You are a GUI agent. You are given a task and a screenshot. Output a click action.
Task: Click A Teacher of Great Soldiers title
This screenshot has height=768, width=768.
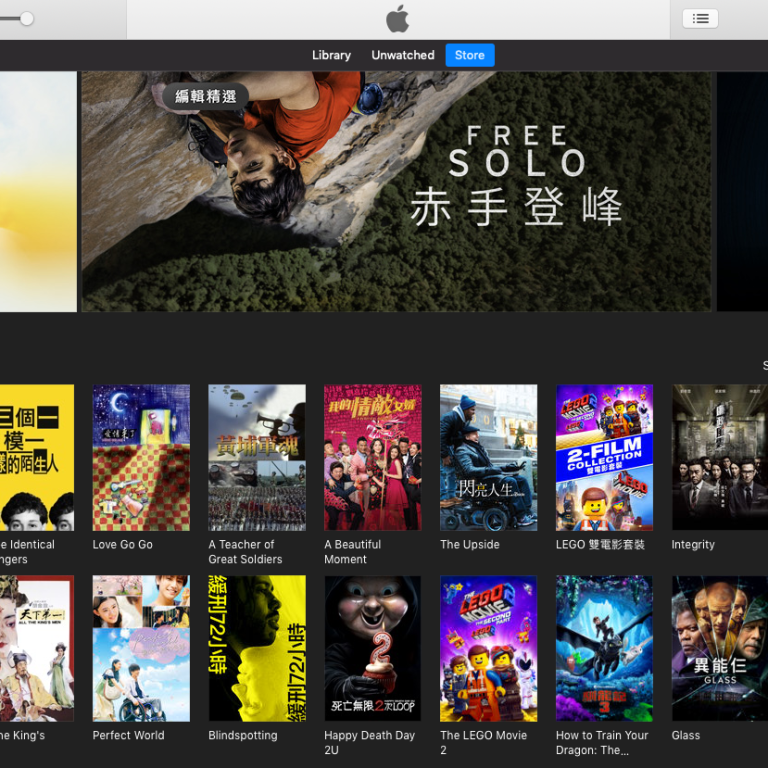(245, 552)
